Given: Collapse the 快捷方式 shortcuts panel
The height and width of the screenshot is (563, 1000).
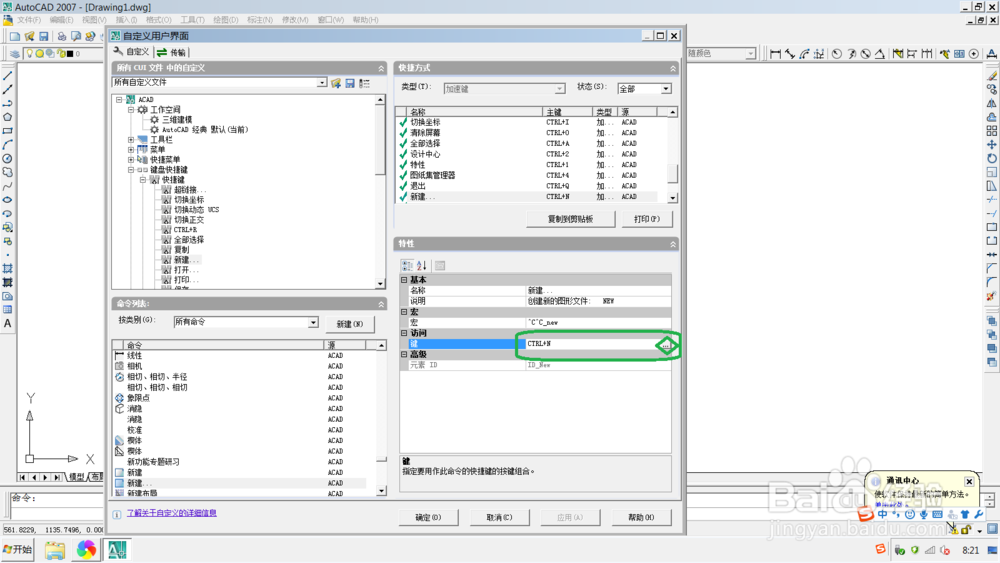Looking at the screenshot, I should (x=673, y=68).
